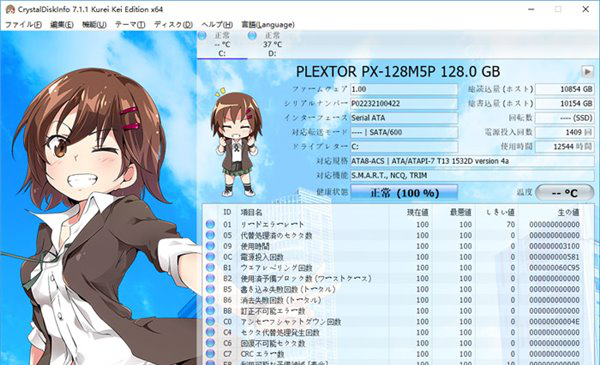Open the 言語(Language) menu

(268, 25)
